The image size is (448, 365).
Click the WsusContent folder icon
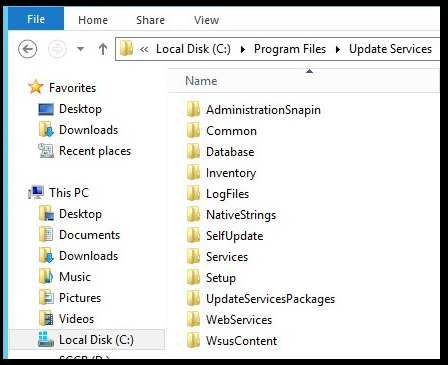193,340
